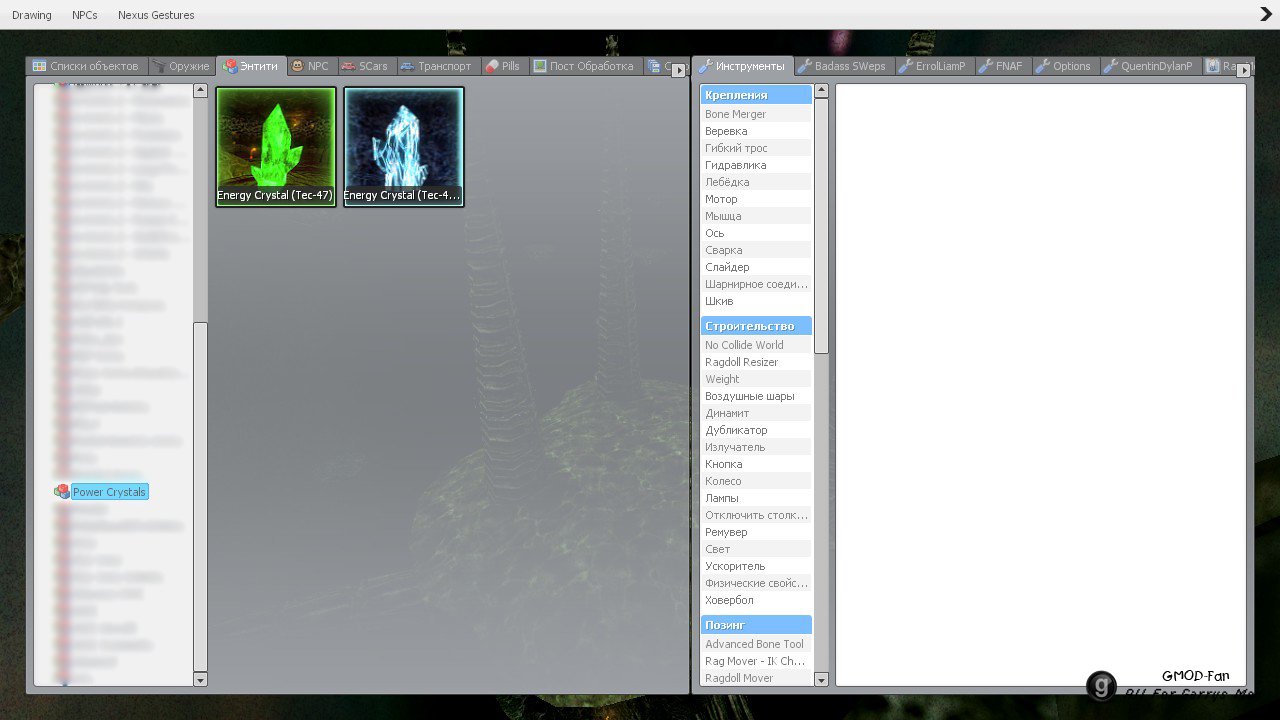Select the Ускоритель tool
The height and width of the screenshot is (720, 1280).
(x=757, y=566)
